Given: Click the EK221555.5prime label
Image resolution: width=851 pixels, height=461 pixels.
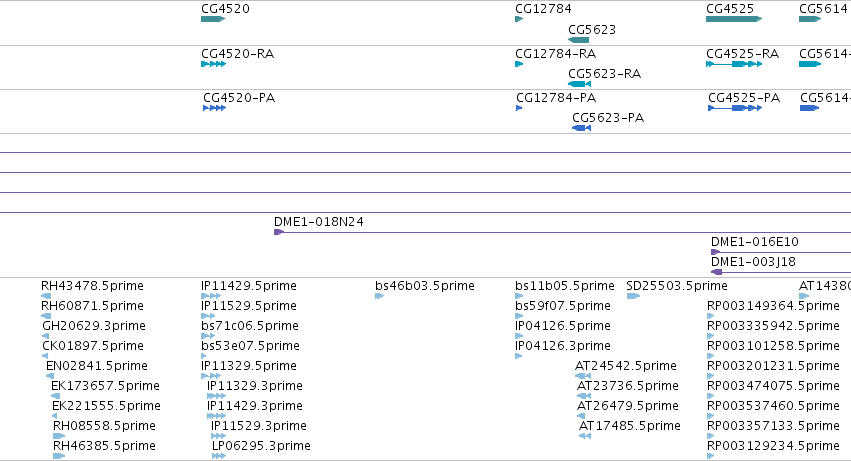Looking at the screenshot, I should pyautogui.click(x=106, y=406).
